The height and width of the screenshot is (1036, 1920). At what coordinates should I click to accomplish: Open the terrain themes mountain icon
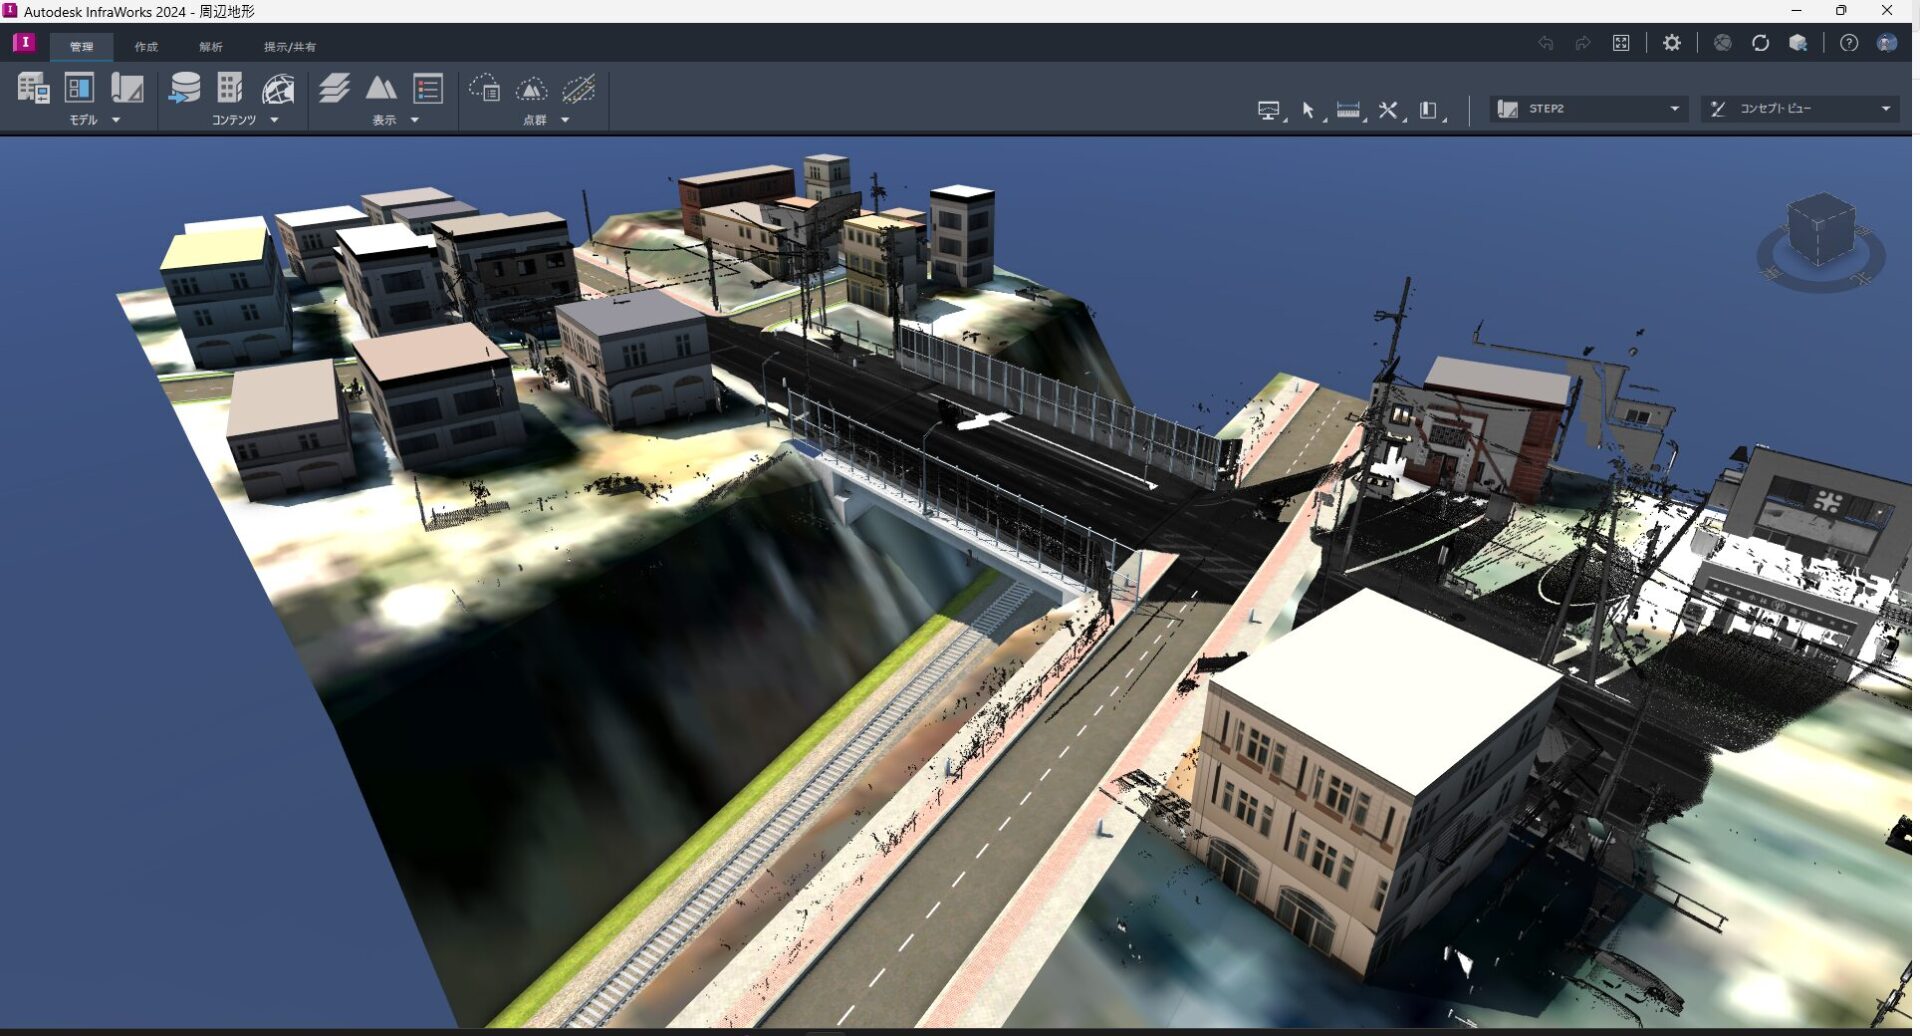click(381, 89)
